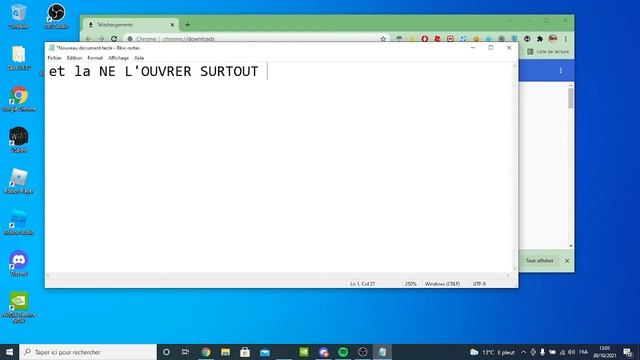Open the weather widget showing 13°C

(492, 352)
